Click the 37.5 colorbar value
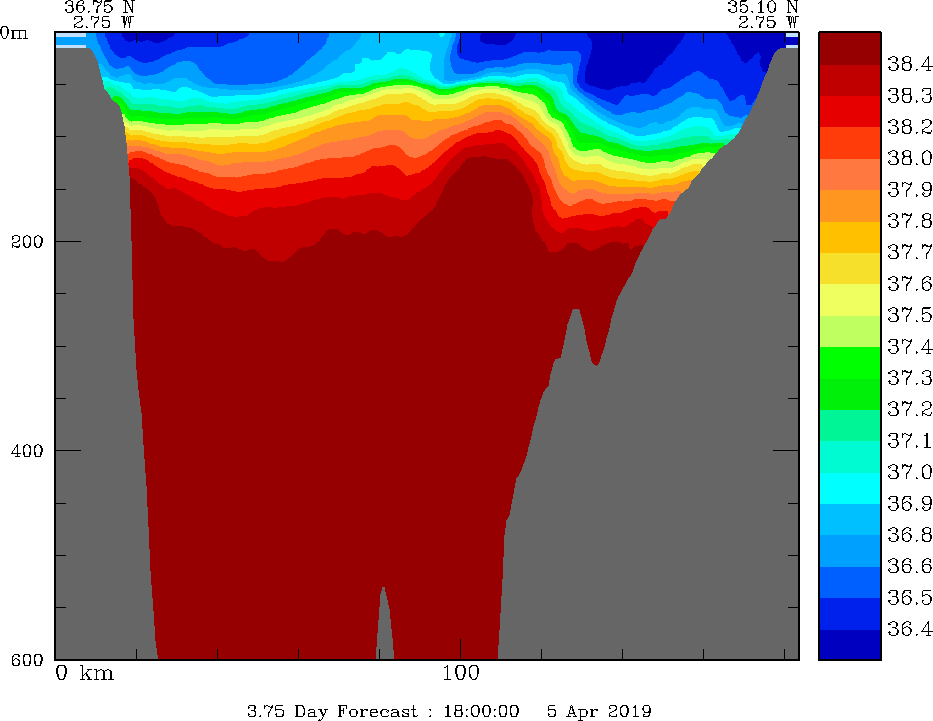This screenshot has height=721, width=933. (x=909, y=315)
